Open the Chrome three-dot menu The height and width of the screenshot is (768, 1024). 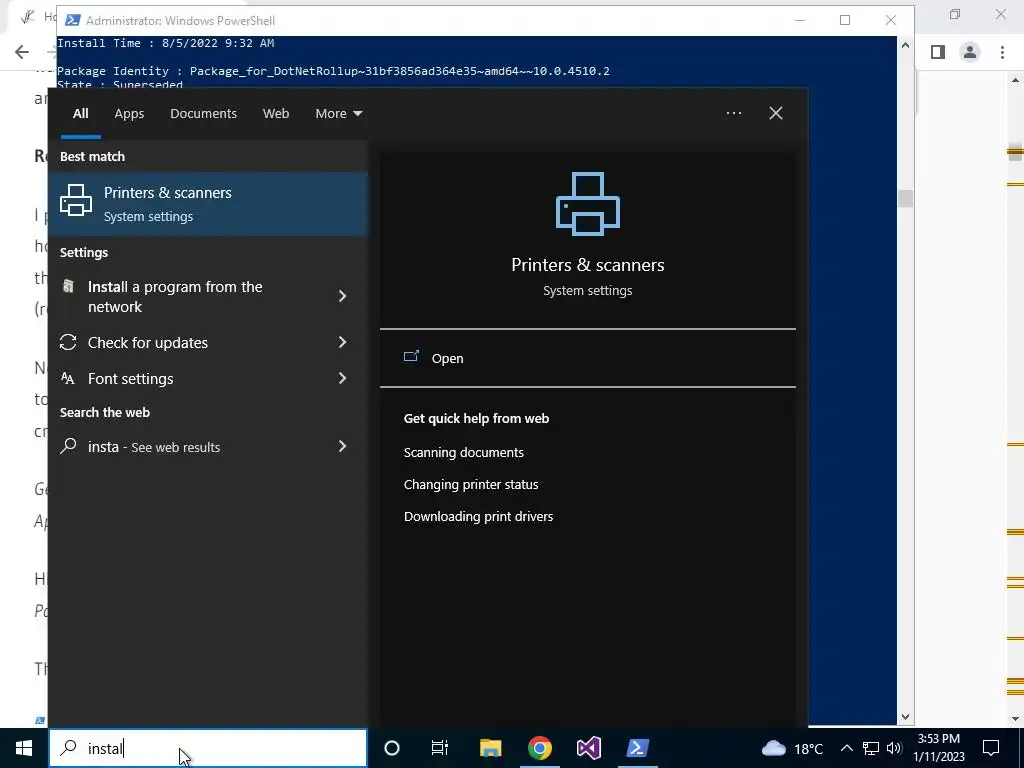point(1002,52)
